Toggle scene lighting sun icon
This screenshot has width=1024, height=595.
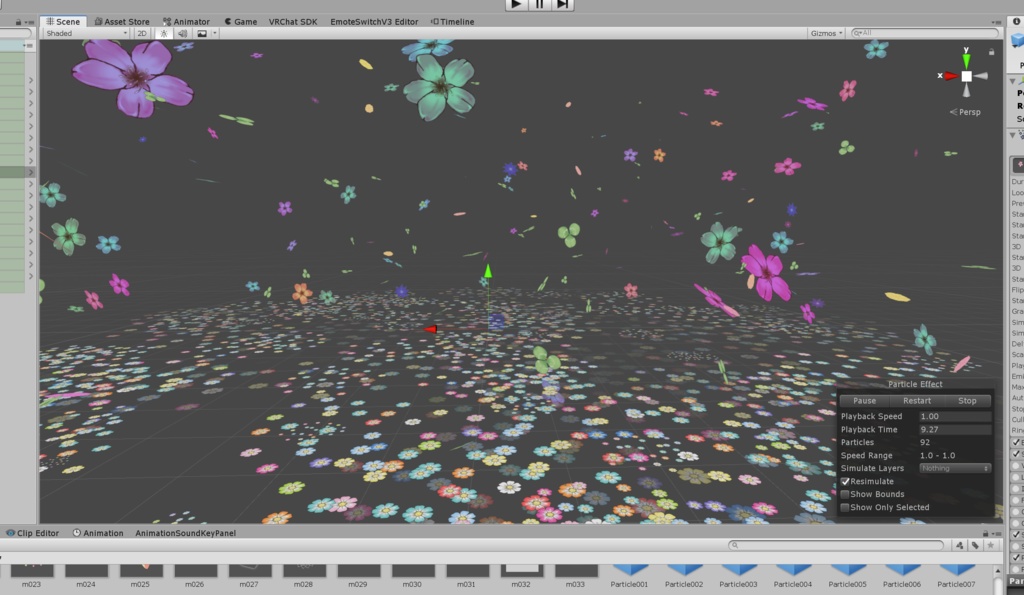[x=164, y=33]
